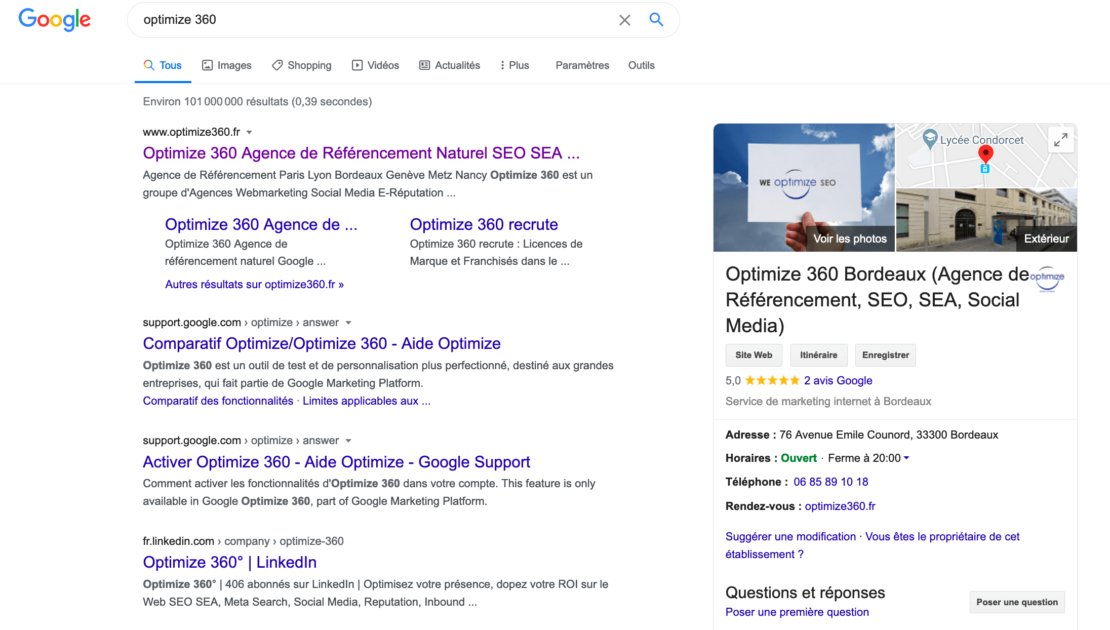Viewport: 1110px width, 630px height.
Task: Click the Voir les photos thumbnail
Action: [x=804, y=188]
